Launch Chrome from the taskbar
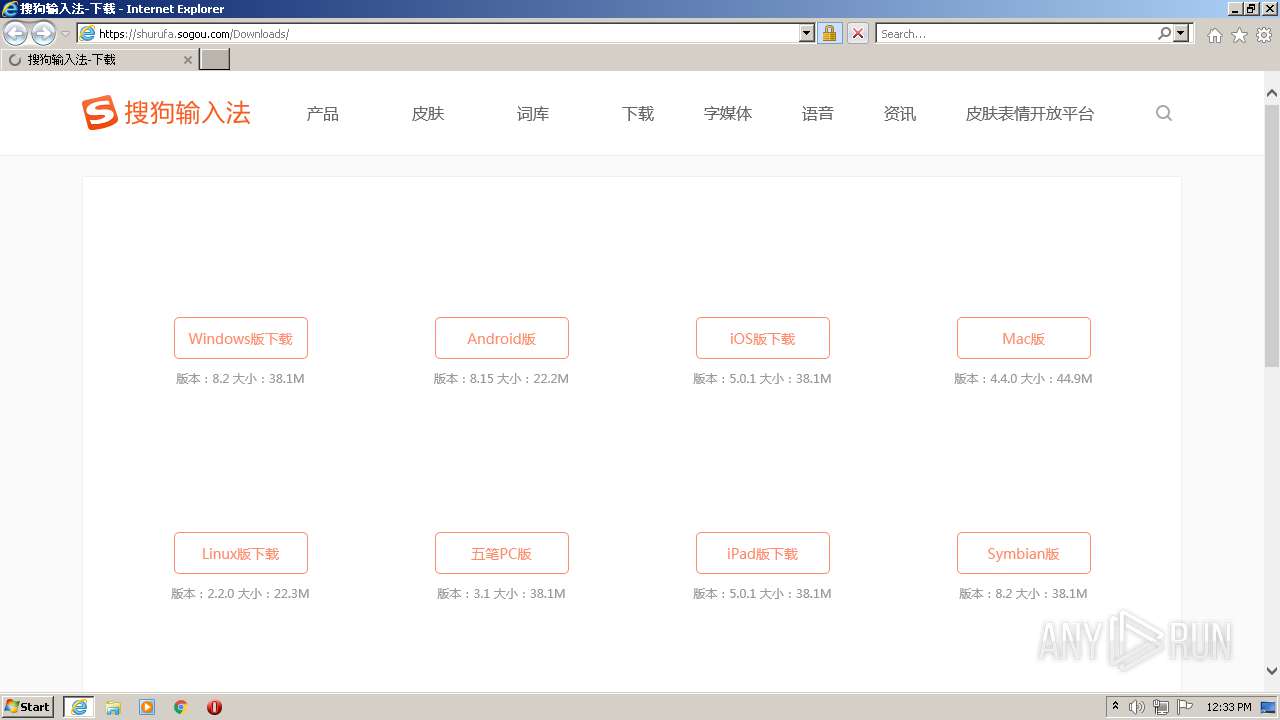1280x720 pixels. (x=181, y=707)
